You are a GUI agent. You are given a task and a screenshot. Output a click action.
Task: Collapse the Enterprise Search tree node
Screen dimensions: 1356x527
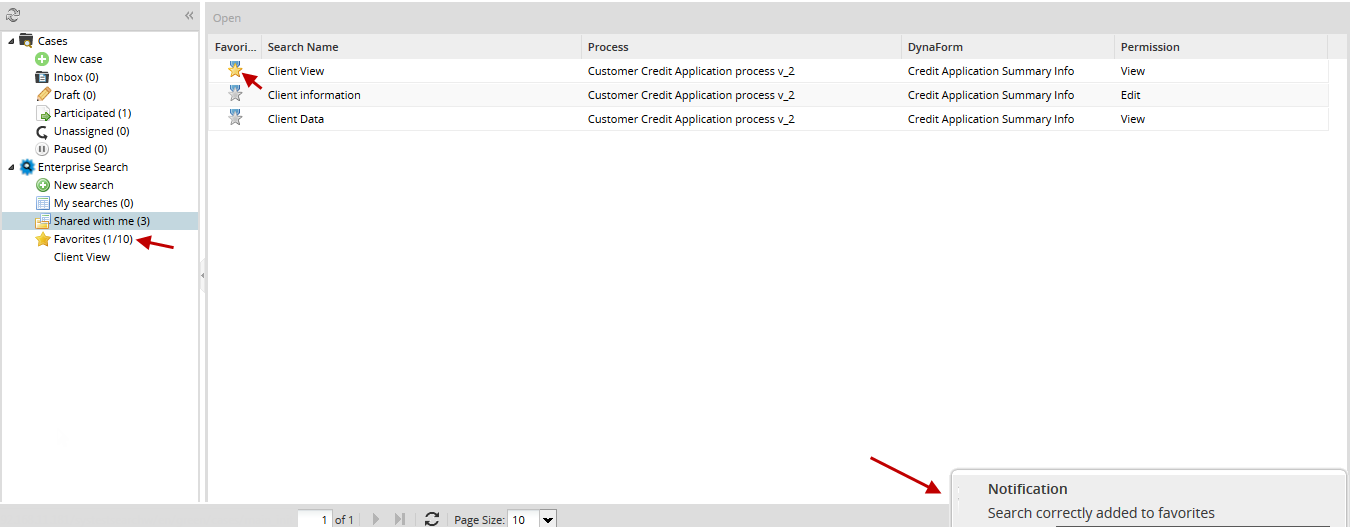[x=11, y=167]
